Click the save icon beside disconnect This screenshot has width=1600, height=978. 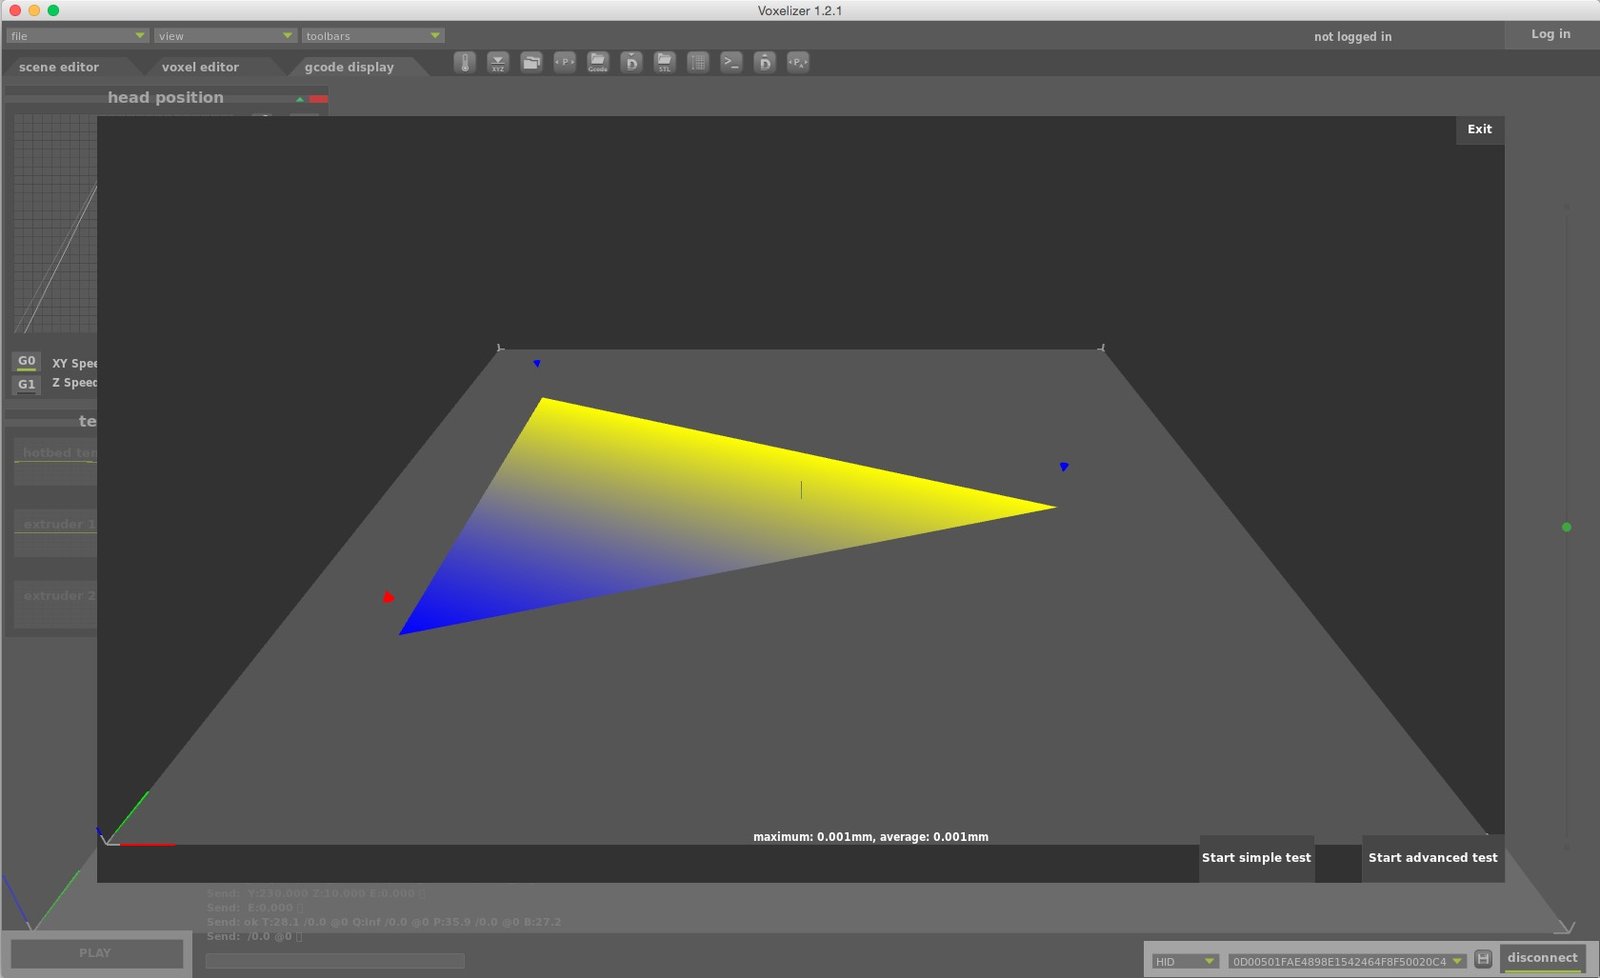(1483, 958)
